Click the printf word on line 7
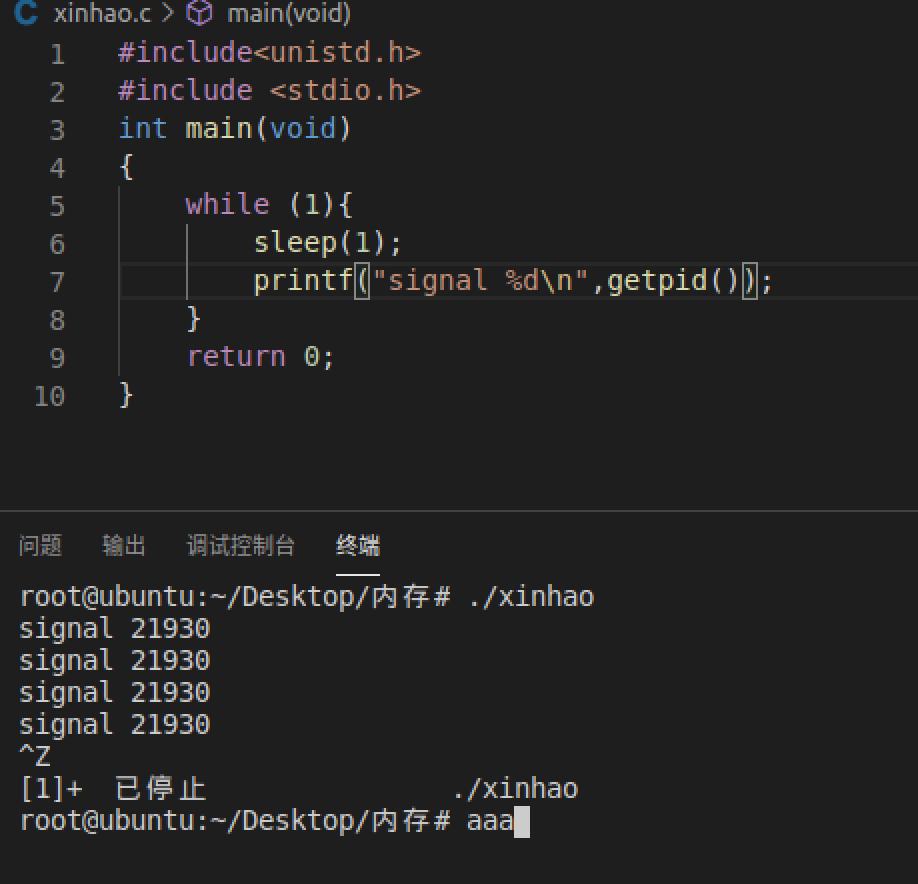The width and height of the screenshot is (918, 884). coord(303,281)
